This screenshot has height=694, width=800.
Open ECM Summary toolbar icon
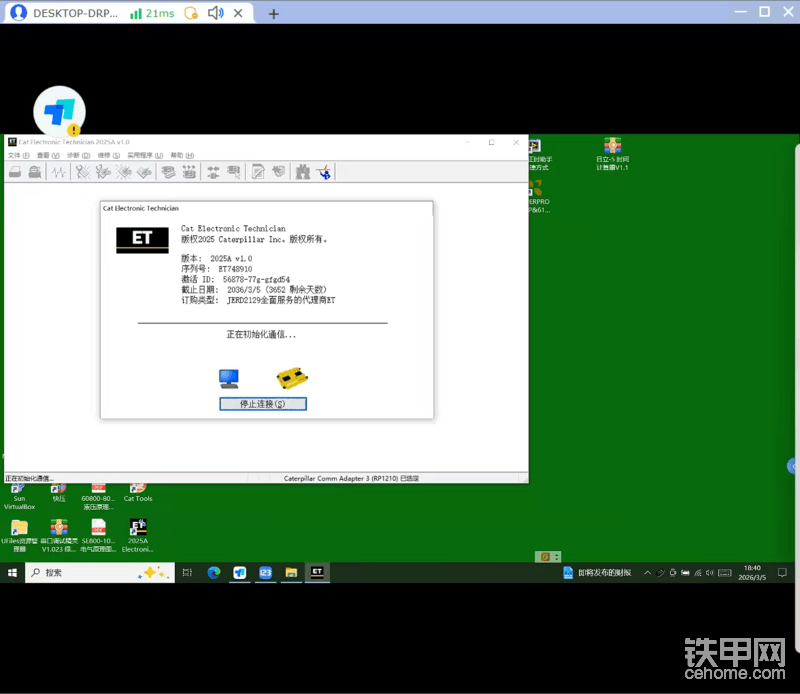168,172
